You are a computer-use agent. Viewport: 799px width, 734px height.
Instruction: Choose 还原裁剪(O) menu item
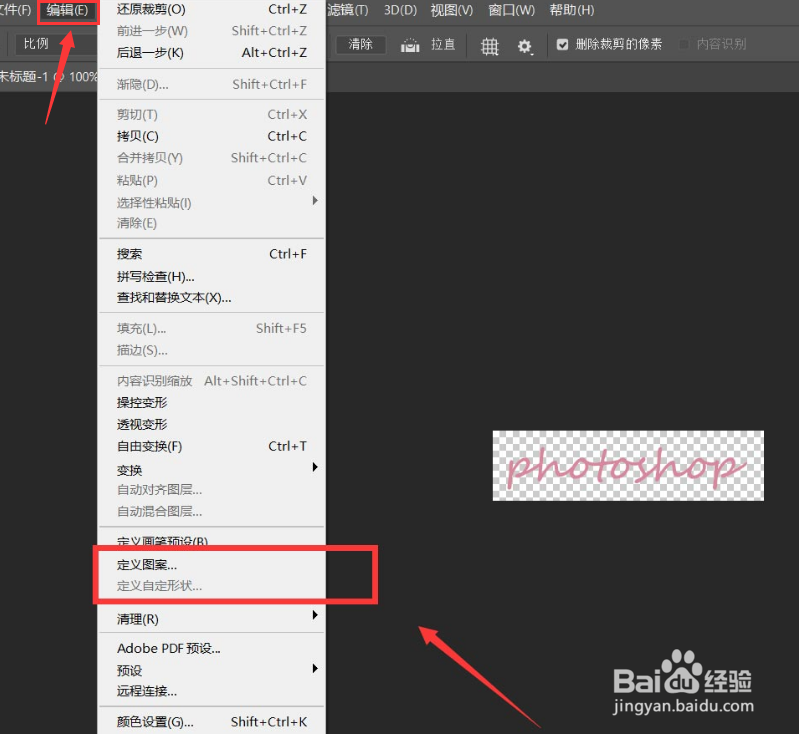point(211,9)
